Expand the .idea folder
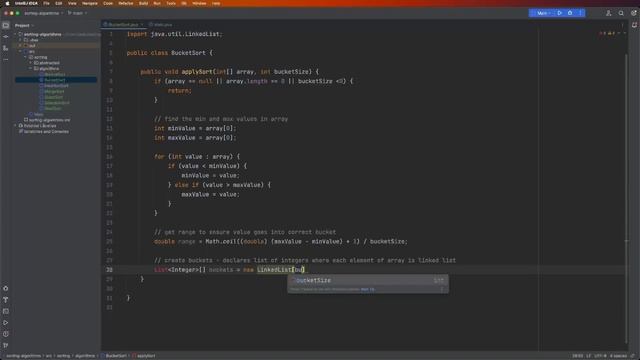The width and height of the screenshot is (640, 360). point(20,40)
